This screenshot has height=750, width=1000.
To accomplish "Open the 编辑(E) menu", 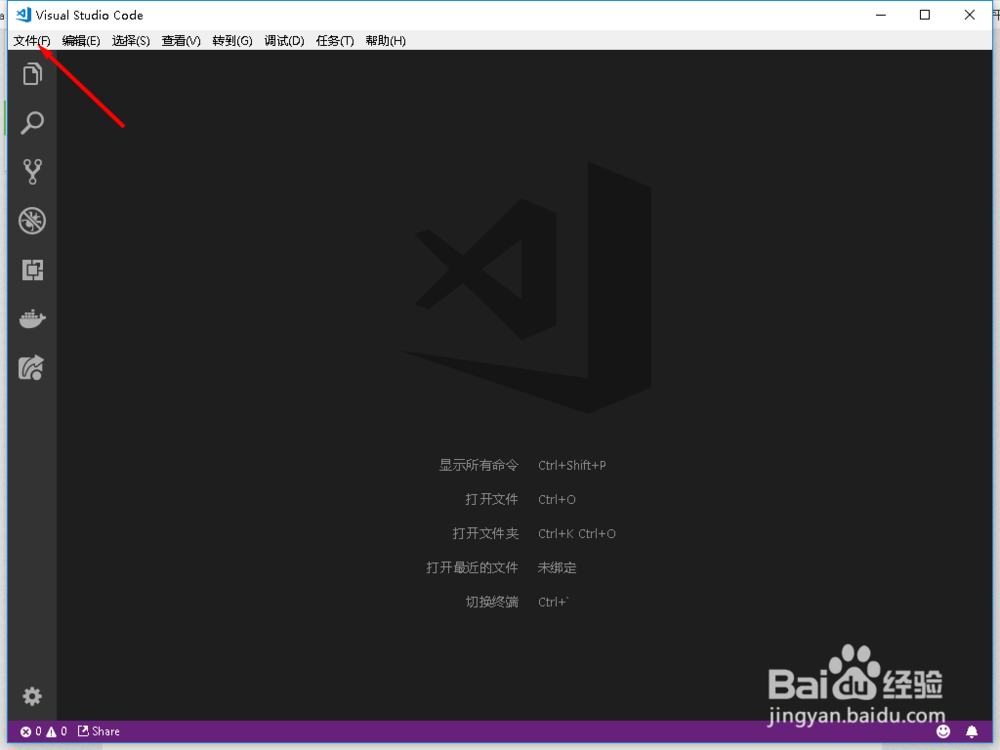I will [81, 41].
